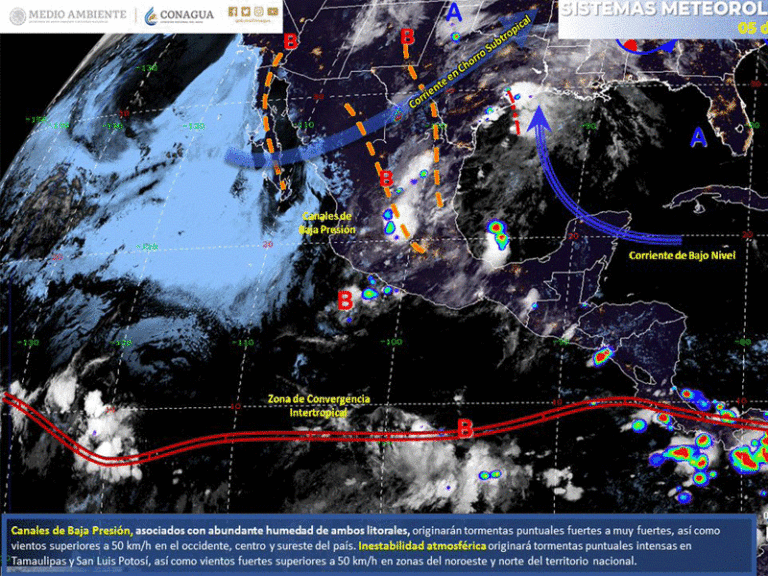
Task: Open the Twitter icon beside CONAGUA
Action: 246,12
